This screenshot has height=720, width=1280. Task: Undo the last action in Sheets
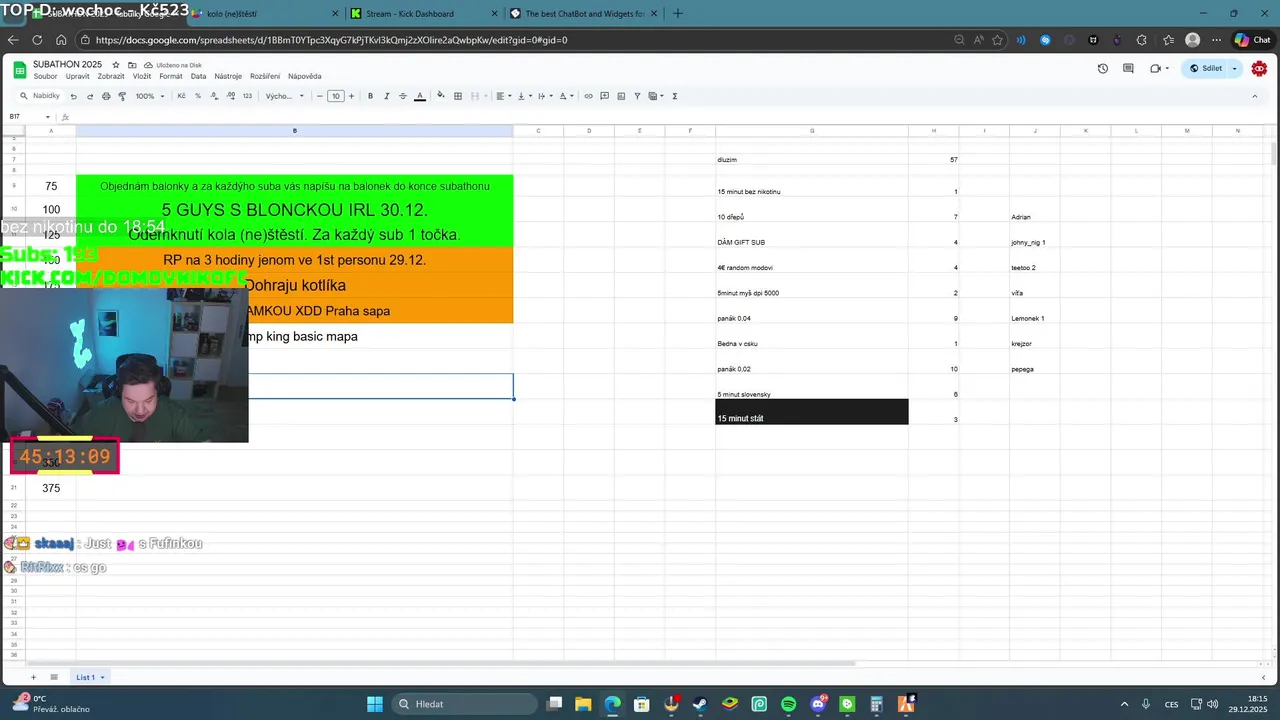point(73,96)
